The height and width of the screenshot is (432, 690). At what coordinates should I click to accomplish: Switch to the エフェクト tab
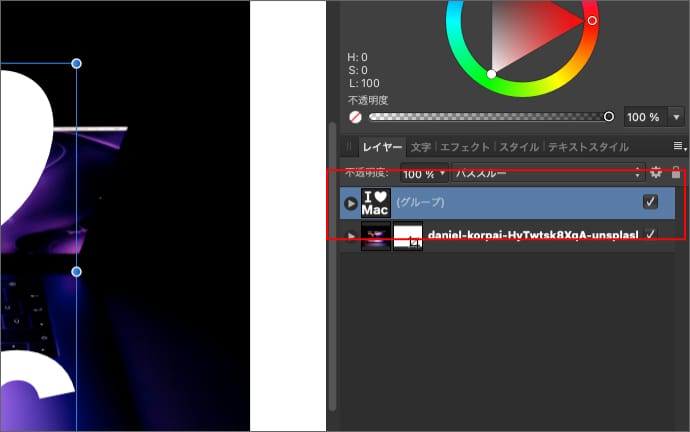pyautogui.click(x=465, y=147)
